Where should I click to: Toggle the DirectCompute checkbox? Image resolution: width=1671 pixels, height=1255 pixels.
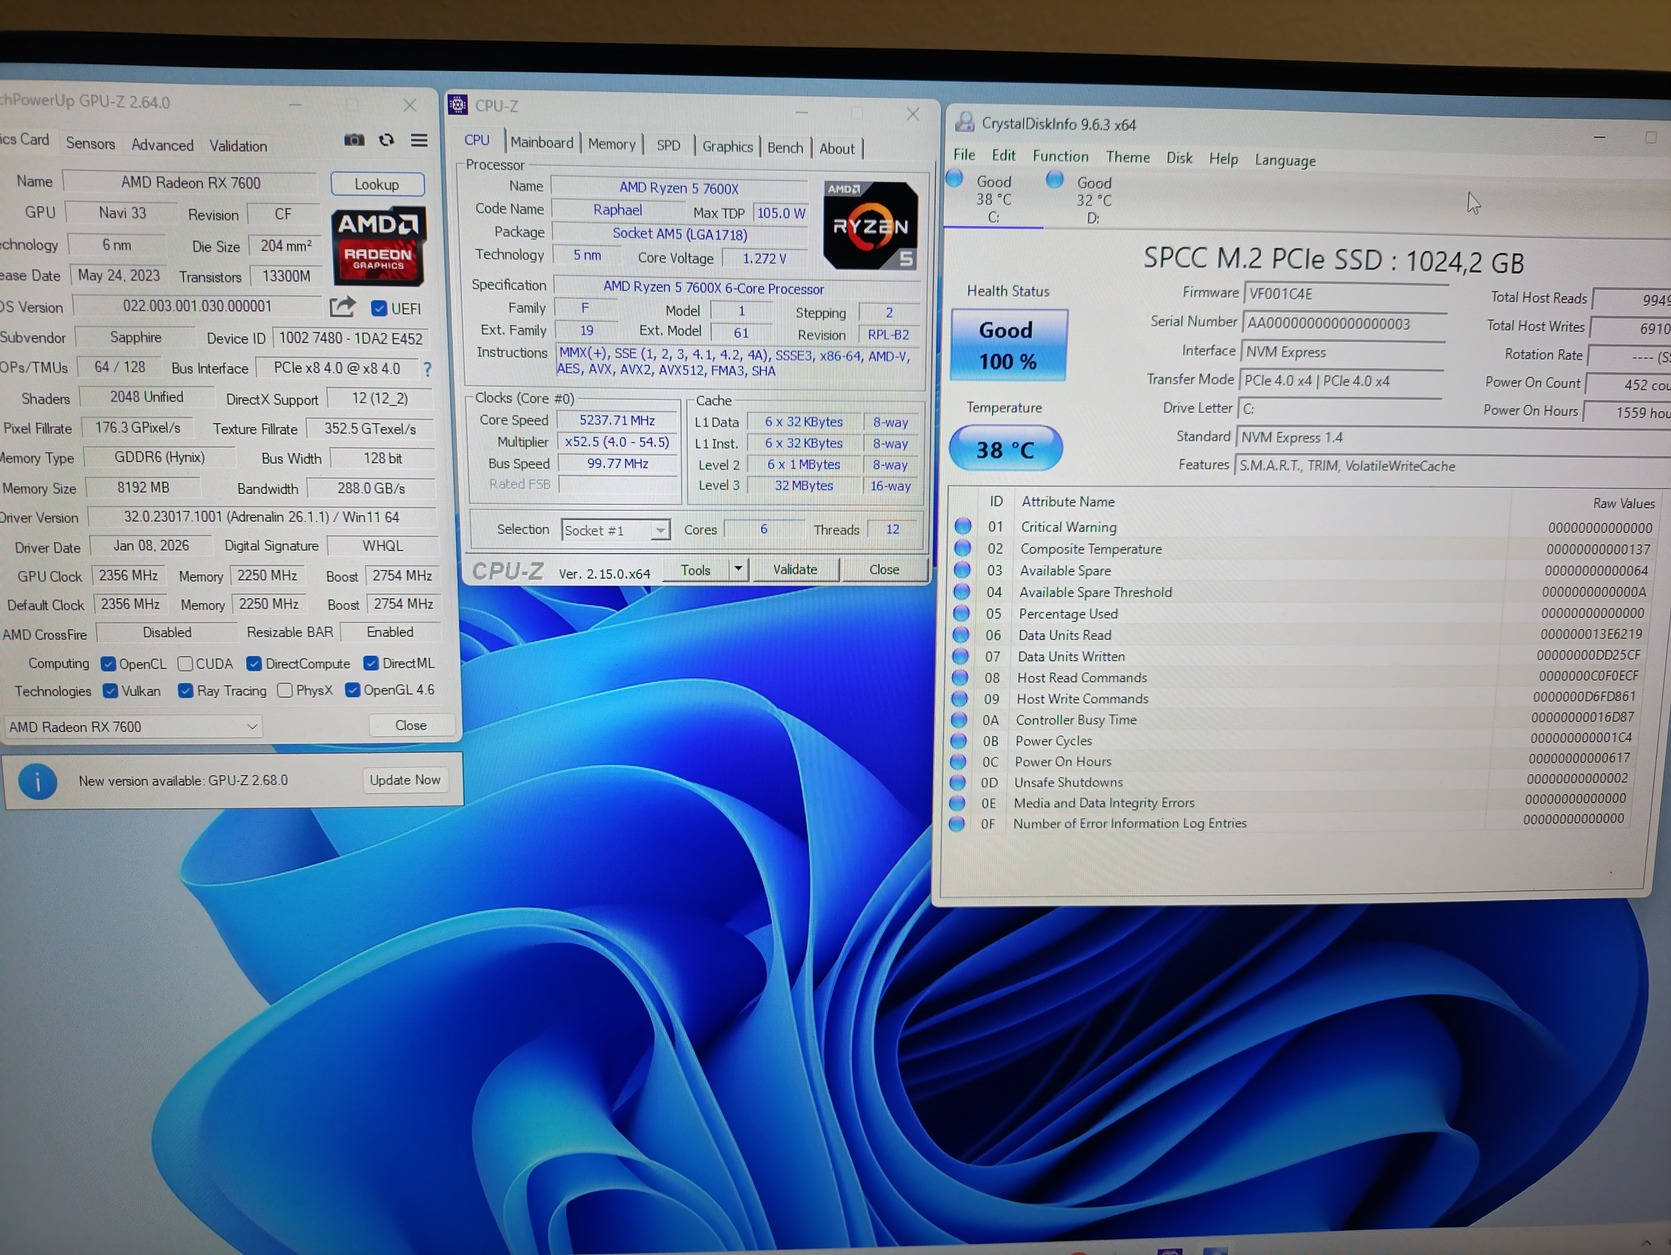point(254,664)
